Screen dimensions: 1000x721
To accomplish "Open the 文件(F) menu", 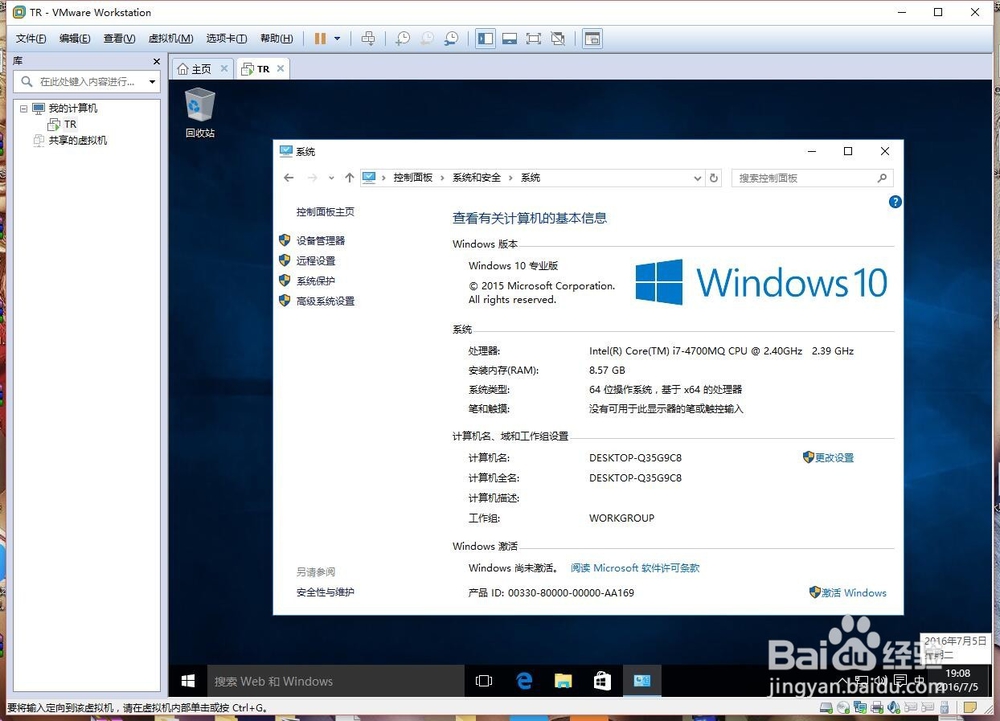I will click(31, 39).
